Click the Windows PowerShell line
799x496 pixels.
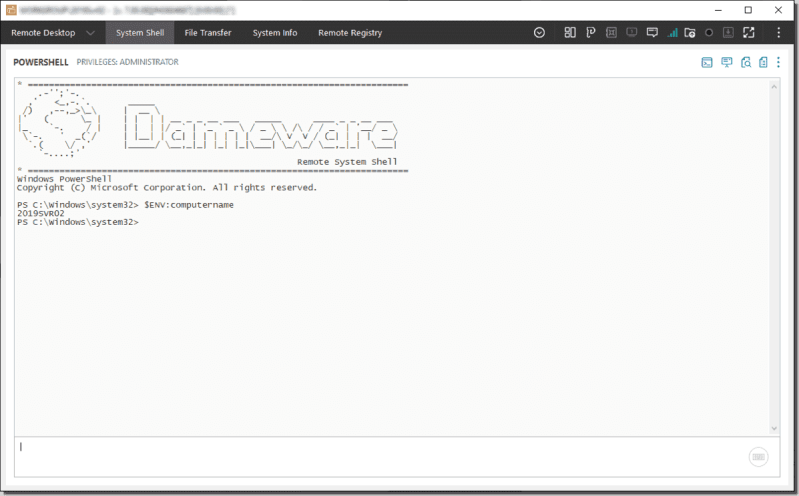(x=64, y=179)
